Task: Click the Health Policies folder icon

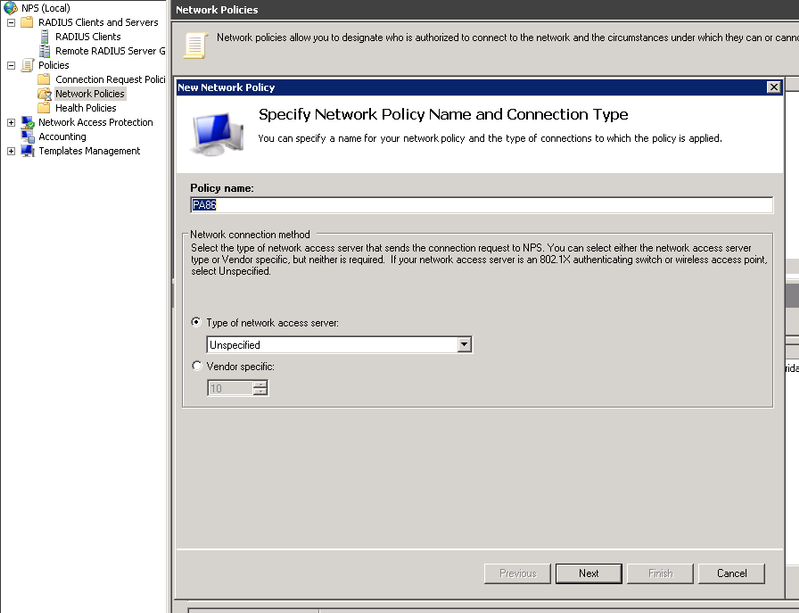Action: click(44, 108)
